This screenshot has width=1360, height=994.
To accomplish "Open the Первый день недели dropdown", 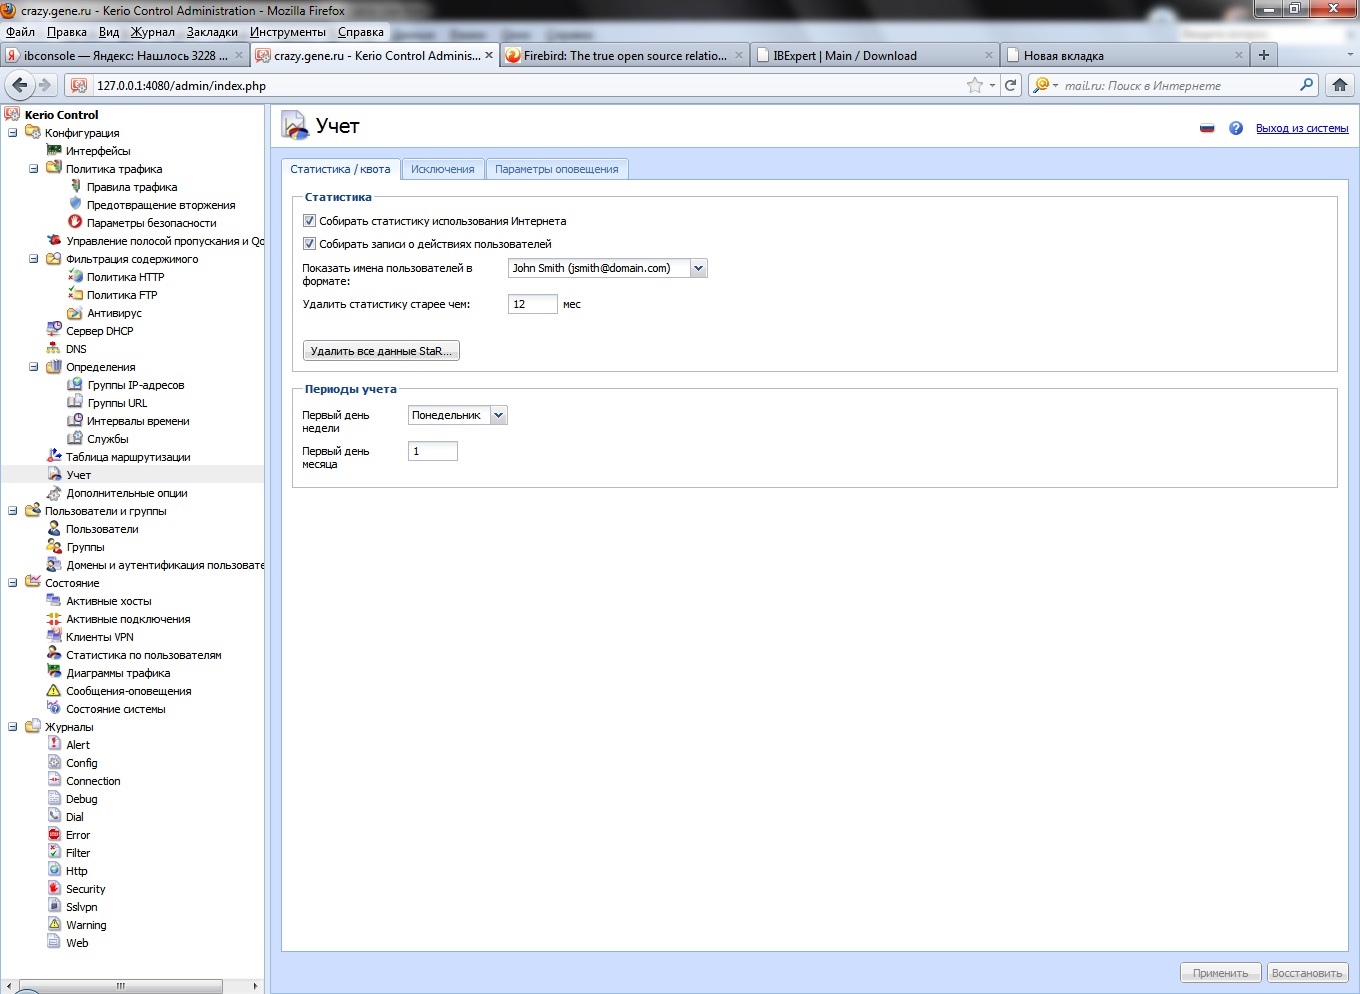I will pos(498,415).
